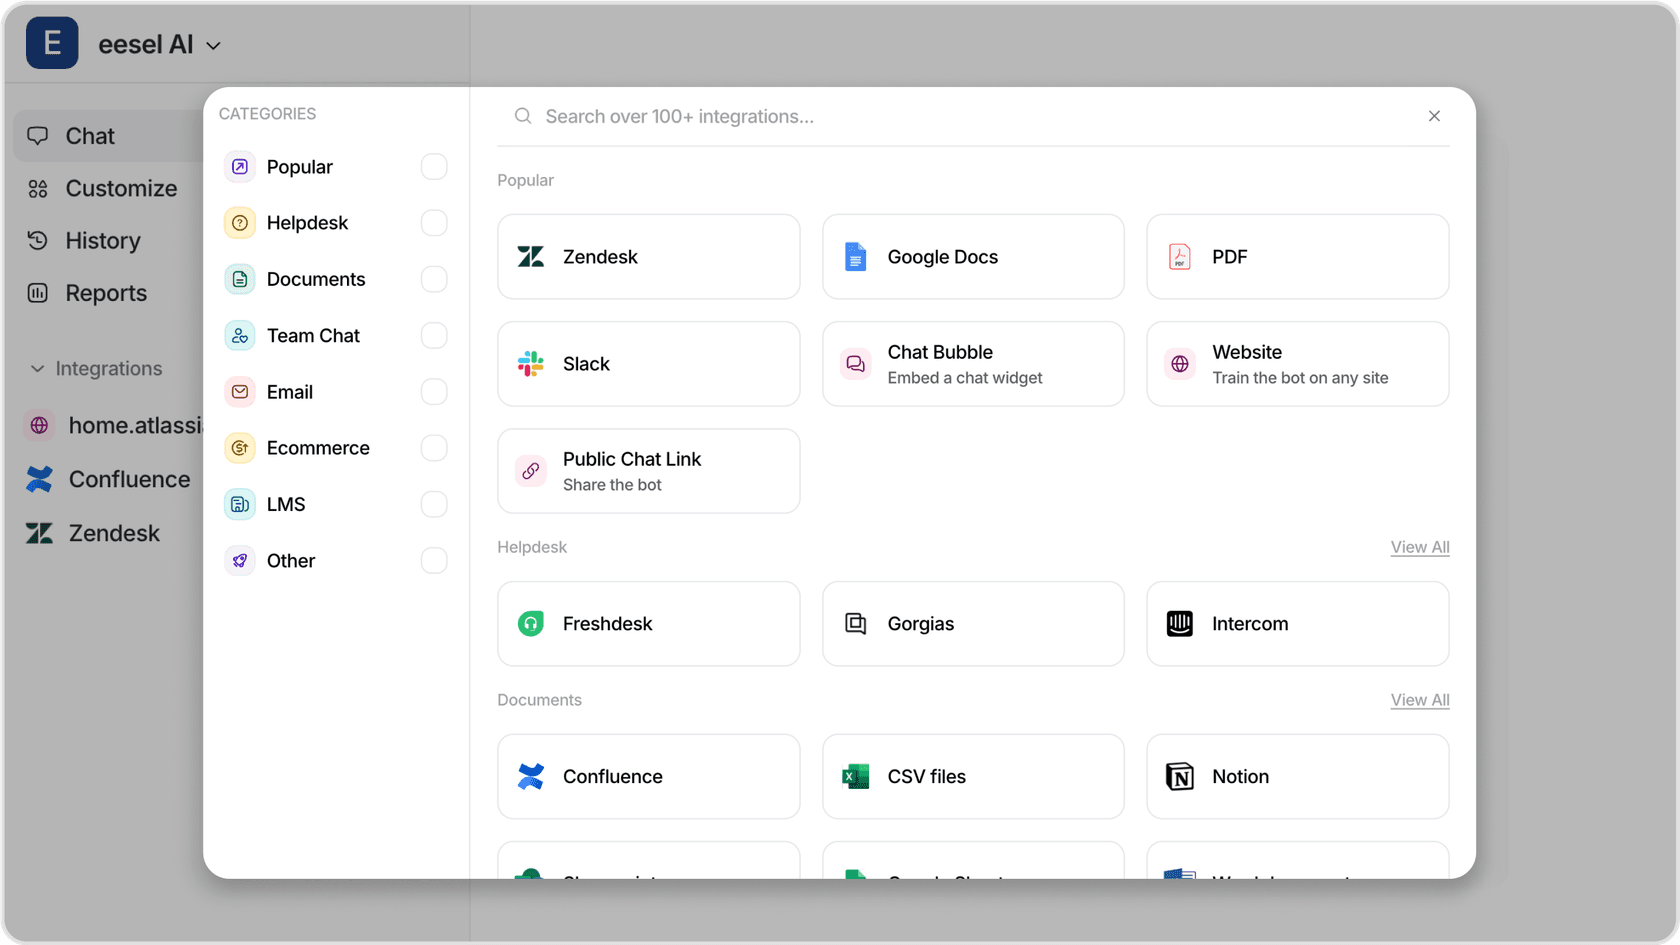The height and width of the screenshot is (945, 1680).
Task: Check the Team Chat category checkbox
Action: [x=434, y=336]
